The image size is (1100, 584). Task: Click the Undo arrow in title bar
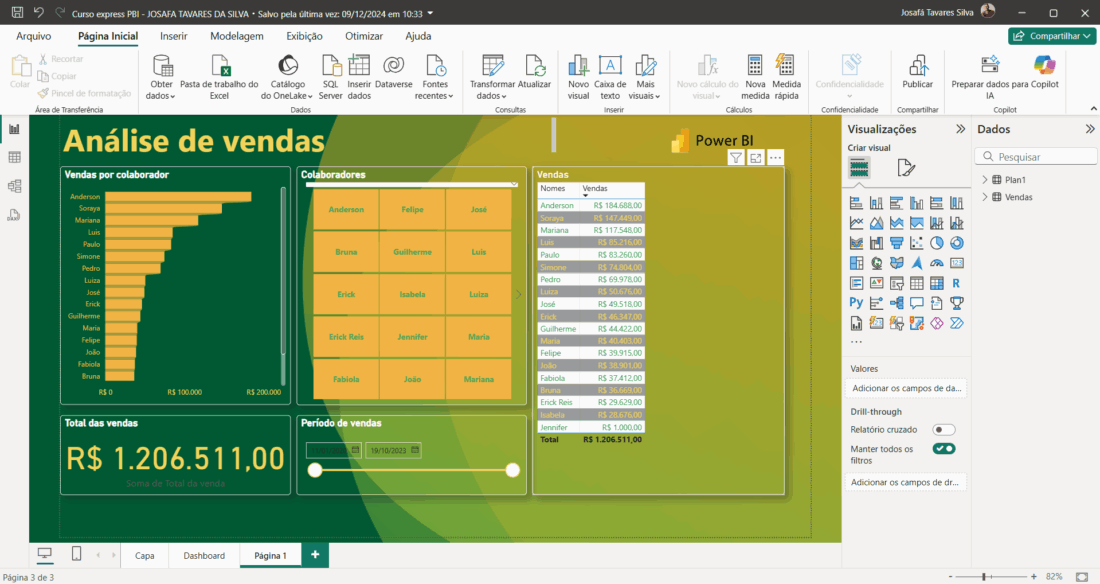[39, 13]
